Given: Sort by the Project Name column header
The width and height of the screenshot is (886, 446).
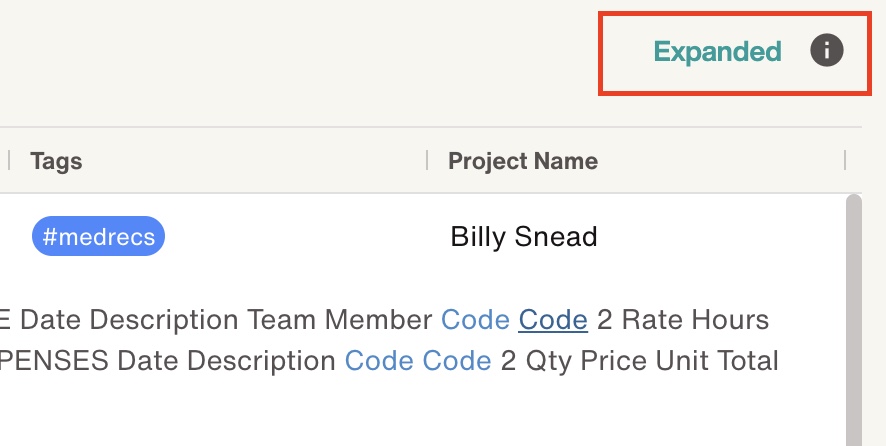Looking at the screenshot, I should (x=522, y=161).
